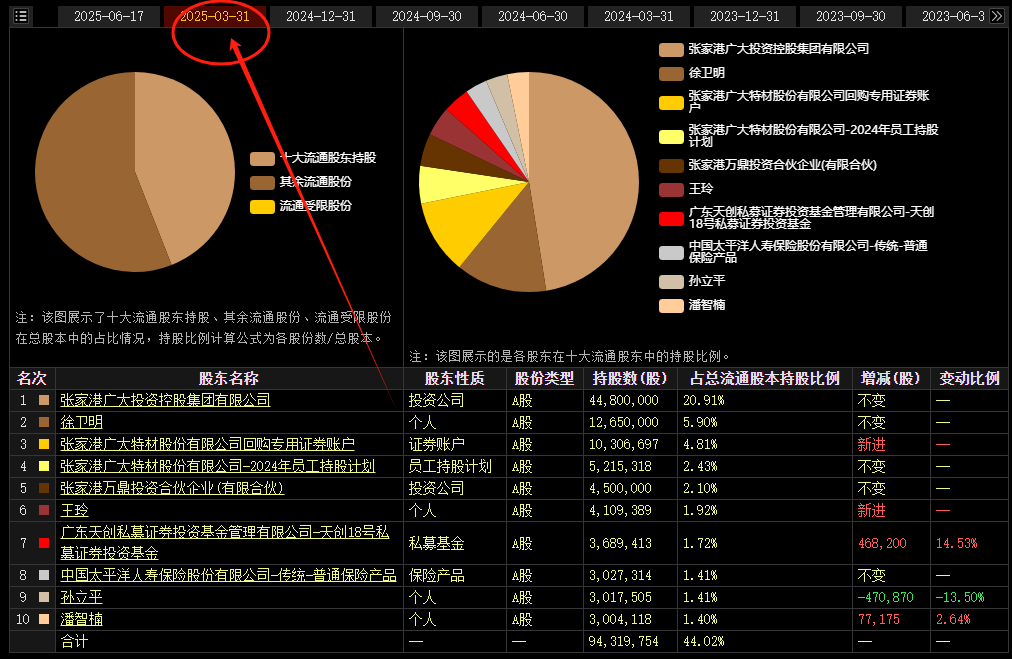The width and height of the screenshot is (1012, 659).
Task: Open the list menu icon at top-left
Action: (x=21, y=15)
